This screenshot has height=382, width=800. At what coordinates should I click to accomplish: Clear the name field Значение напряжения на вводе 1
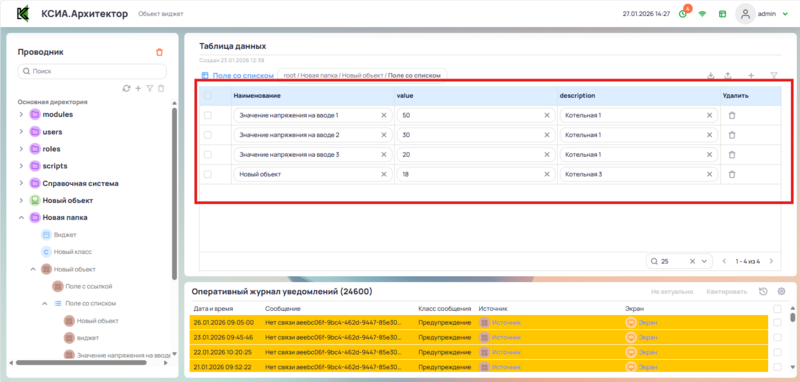[384, 115]
